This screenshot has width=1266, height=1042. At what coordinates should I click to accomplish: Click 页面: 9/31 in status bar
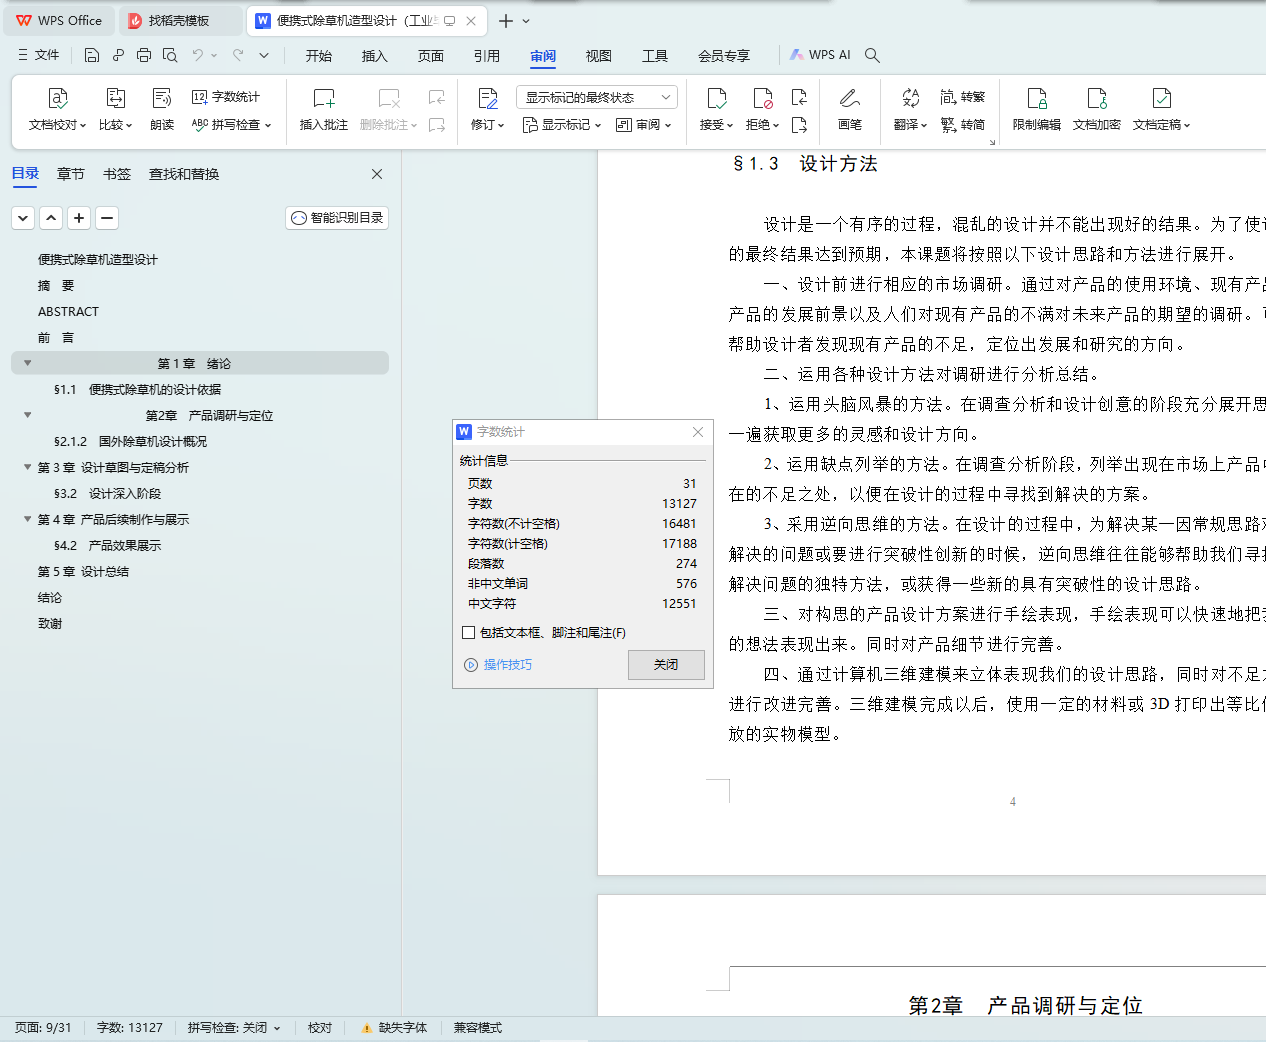point(43,1028)
